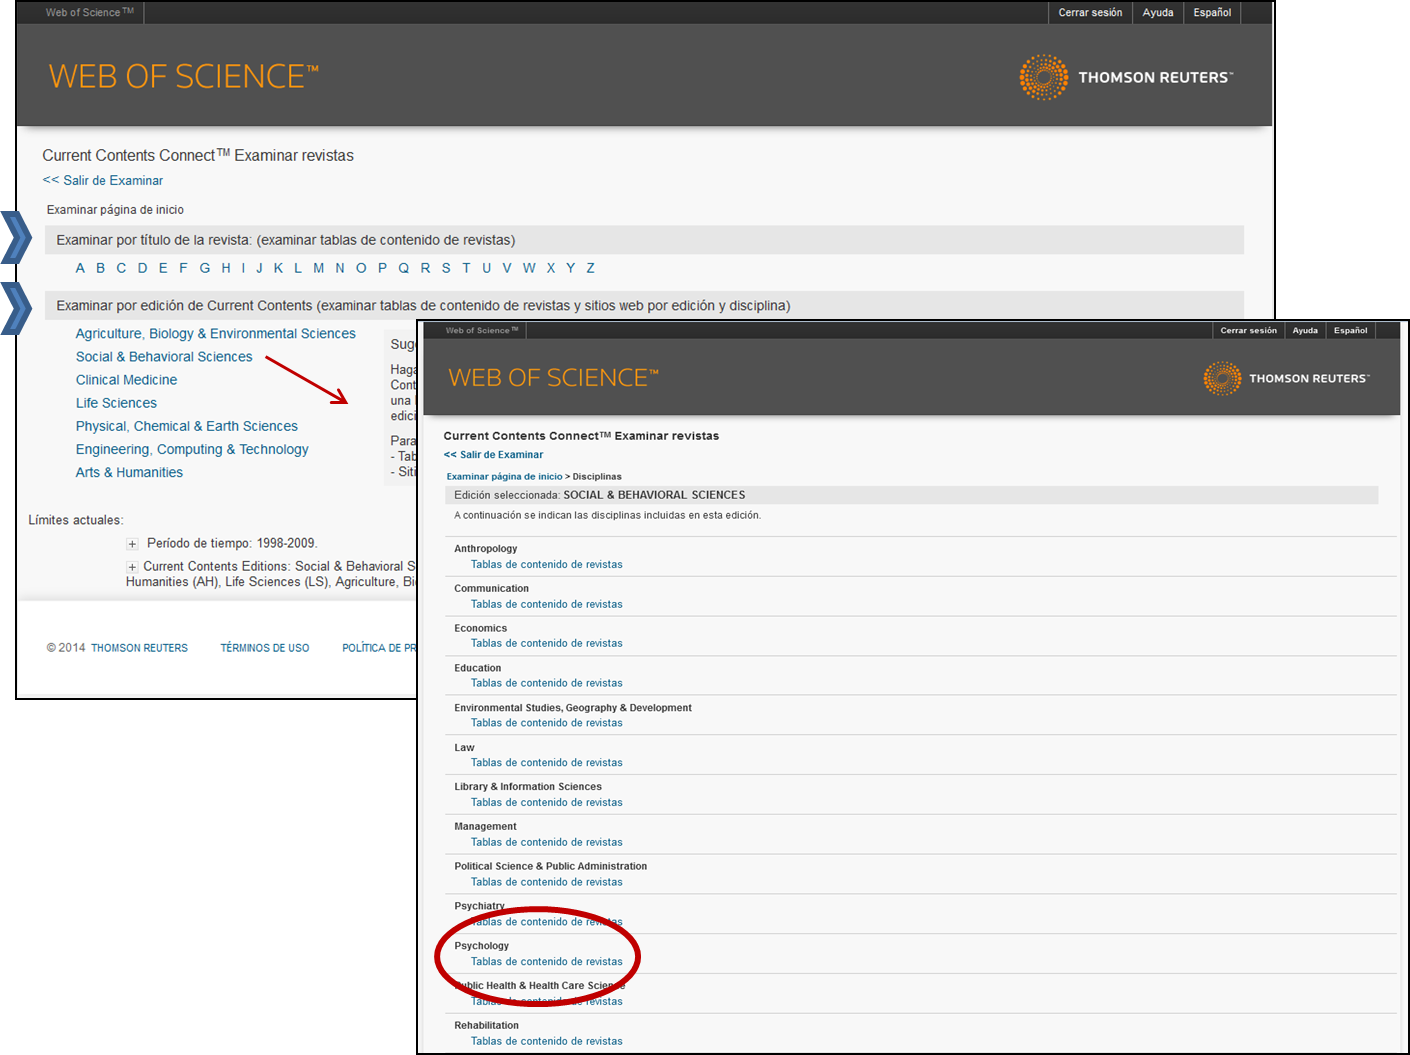Click WEB OF SCIENCE logo in front window
This screenshot has width=1410, height=1055.
553,378
